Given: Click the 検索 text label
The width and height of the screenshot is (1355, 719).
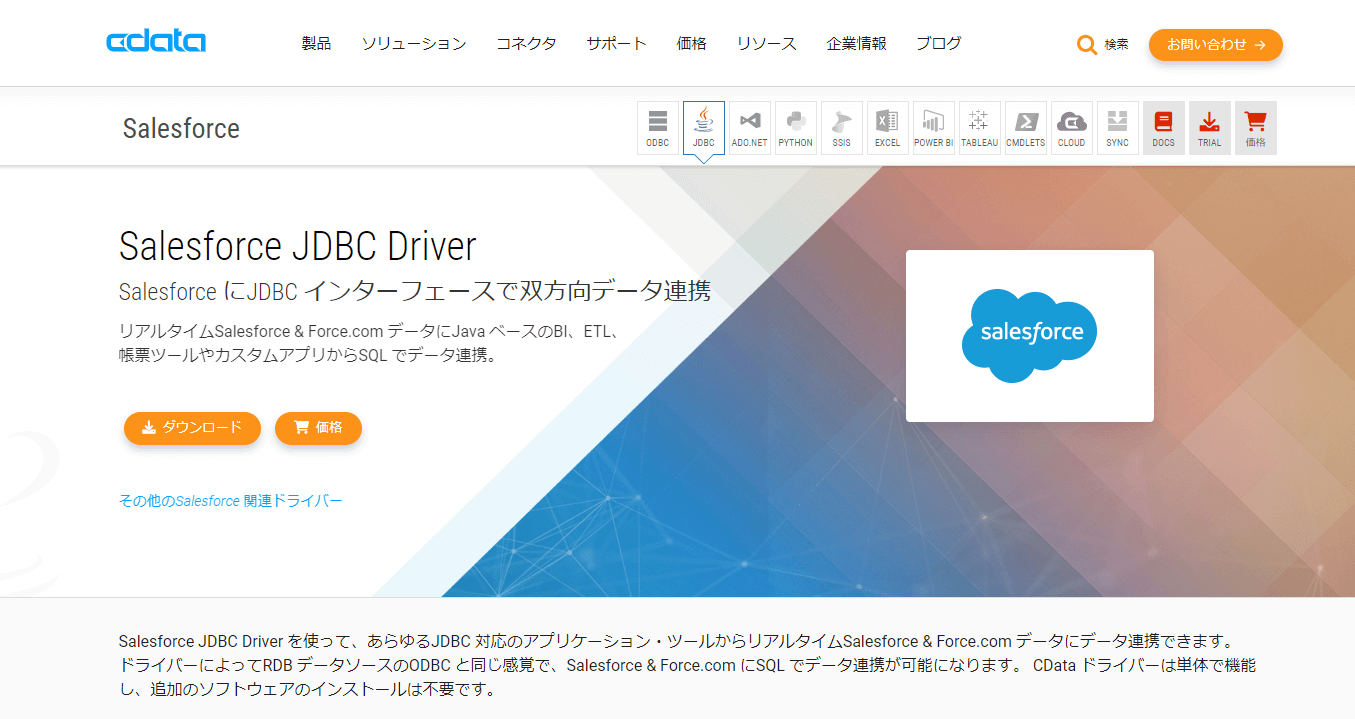Looking at the screenshot, I should [1116, 45].
